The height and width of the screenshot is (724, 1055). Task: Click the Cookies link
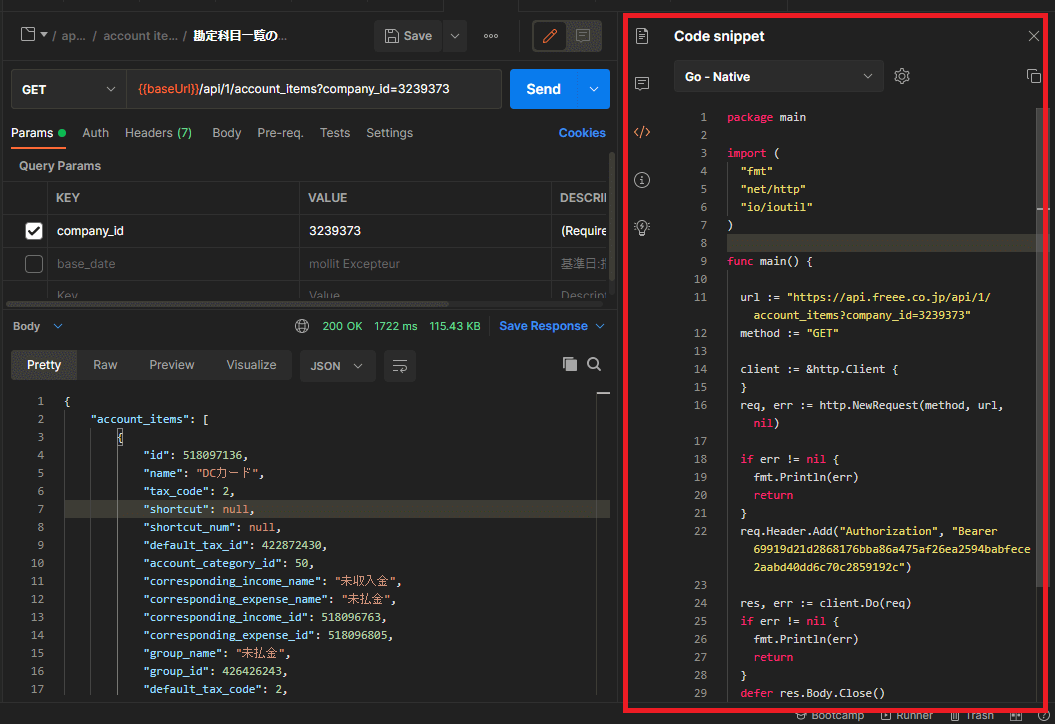point(581,133)
